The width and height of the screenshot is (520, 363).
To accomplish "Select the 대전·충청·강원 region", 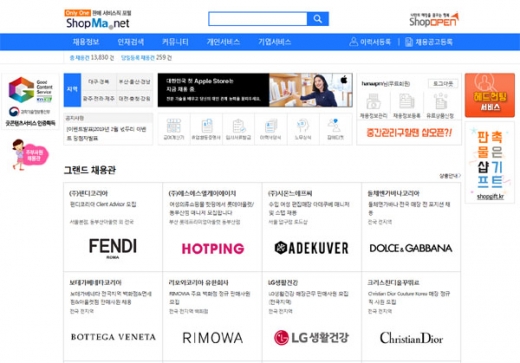I will [x=135, y=99].
